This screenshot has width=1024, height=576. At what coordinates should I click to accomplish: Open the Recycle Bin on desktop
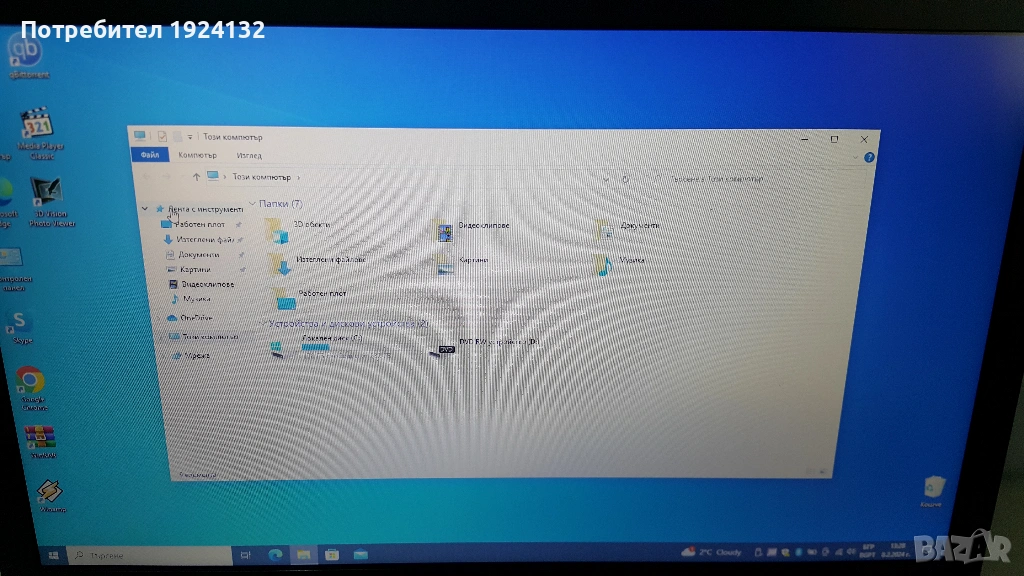(x=933, y=491)
